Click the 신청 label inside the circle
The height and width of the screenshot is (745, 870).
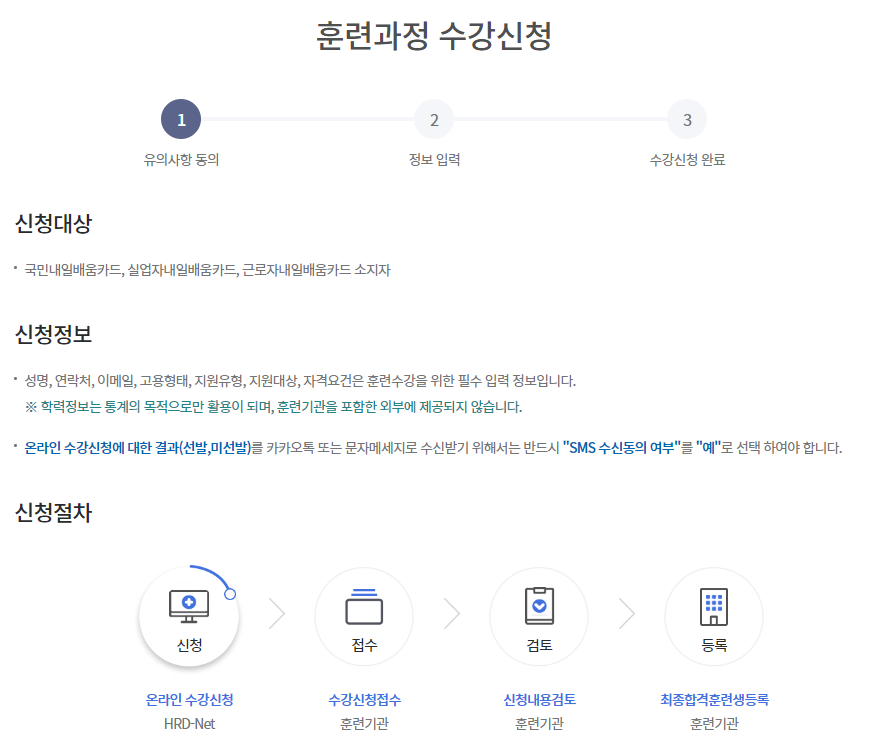pyautogui.click(x=189, y=645)
